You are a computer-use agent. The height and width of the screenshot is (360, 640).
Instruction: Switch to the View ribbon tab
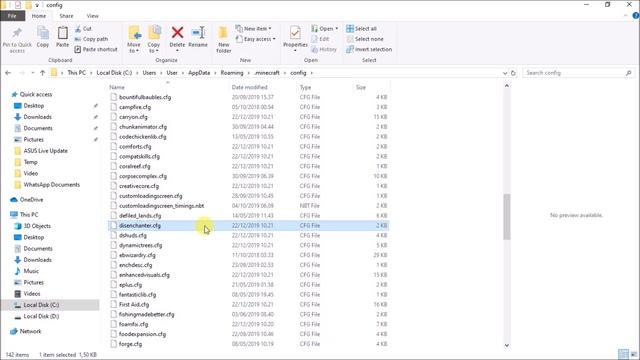93,16
